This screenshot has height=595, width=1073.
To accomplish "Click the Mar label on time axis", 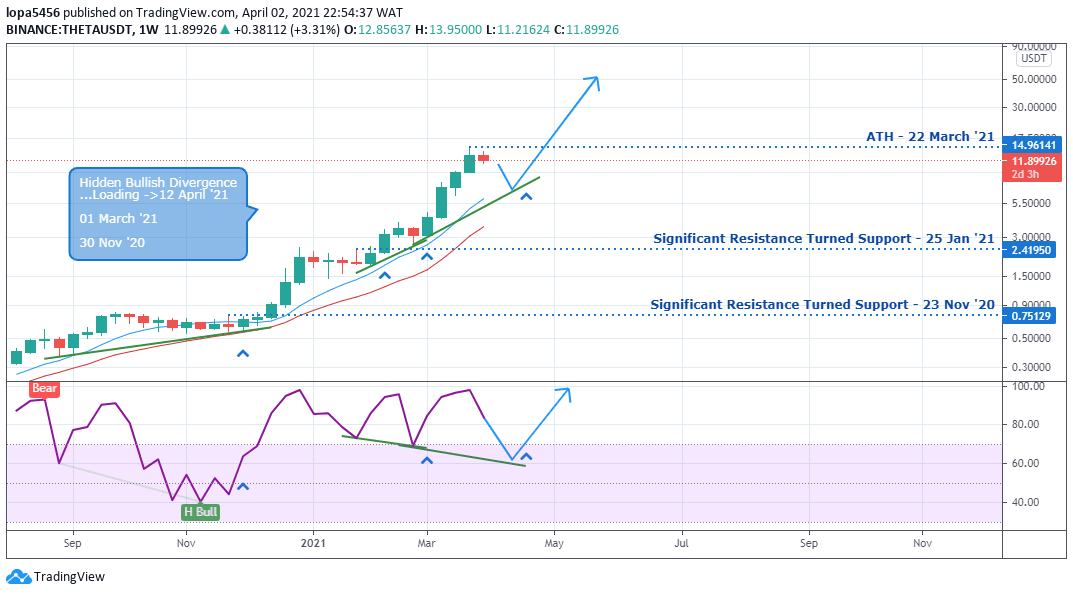I will coord(426,543).
